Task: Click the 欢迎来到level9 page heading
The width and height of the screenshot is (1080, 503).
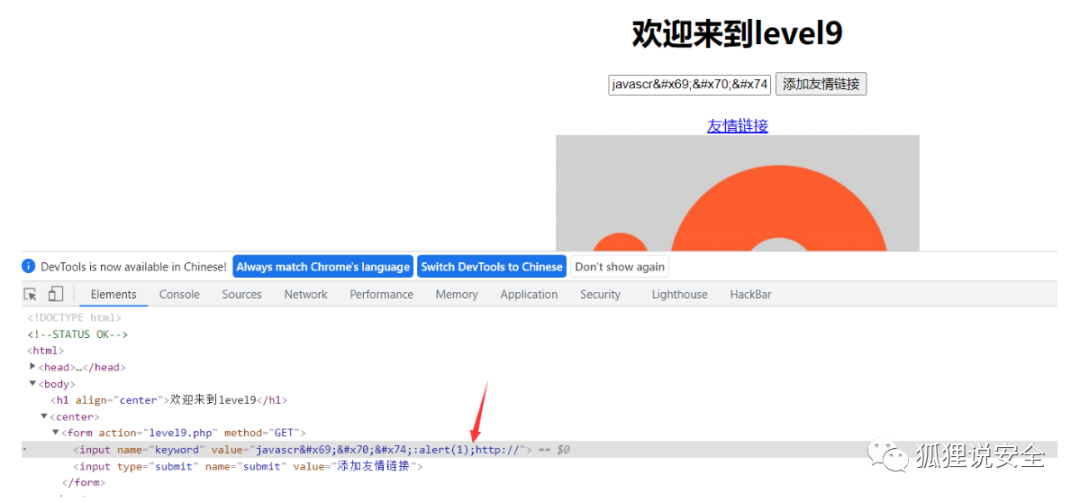Action: (737, 33)
